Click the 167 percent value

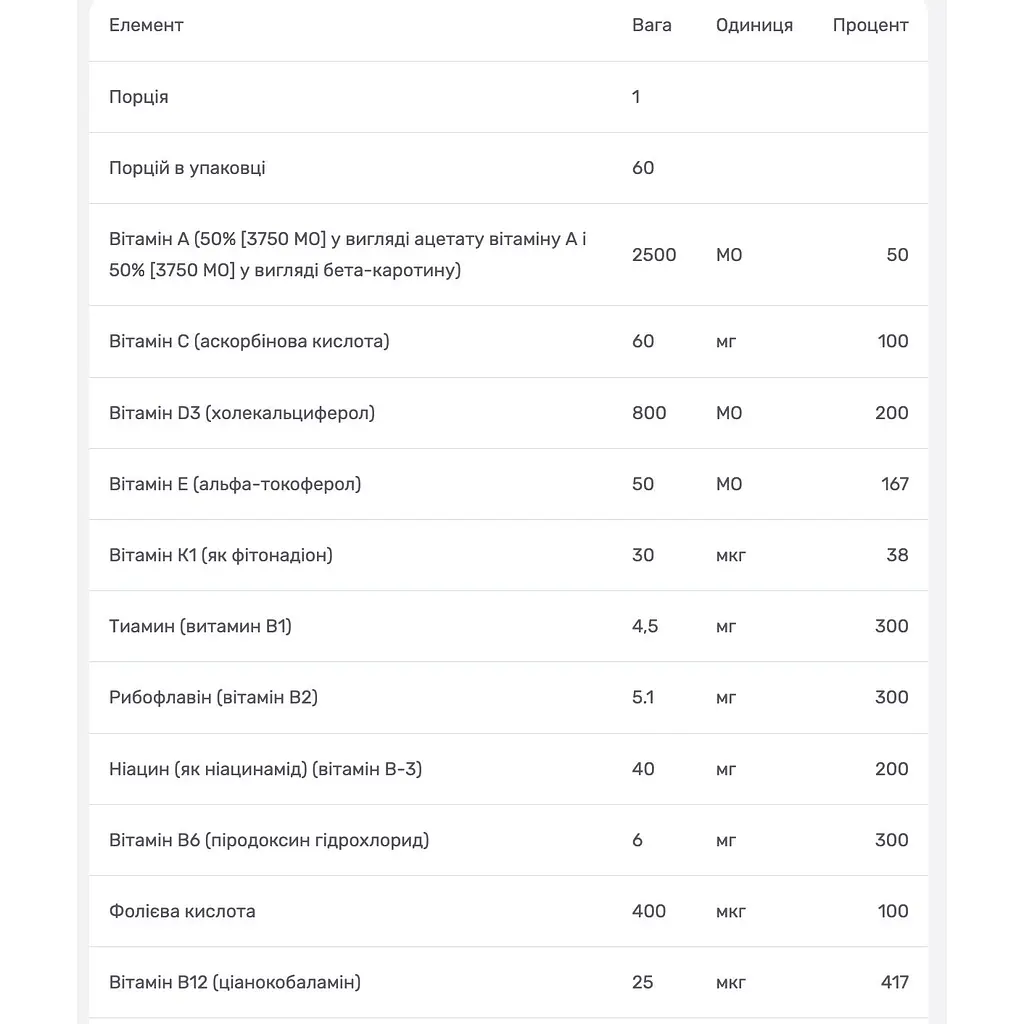(894, 484)
